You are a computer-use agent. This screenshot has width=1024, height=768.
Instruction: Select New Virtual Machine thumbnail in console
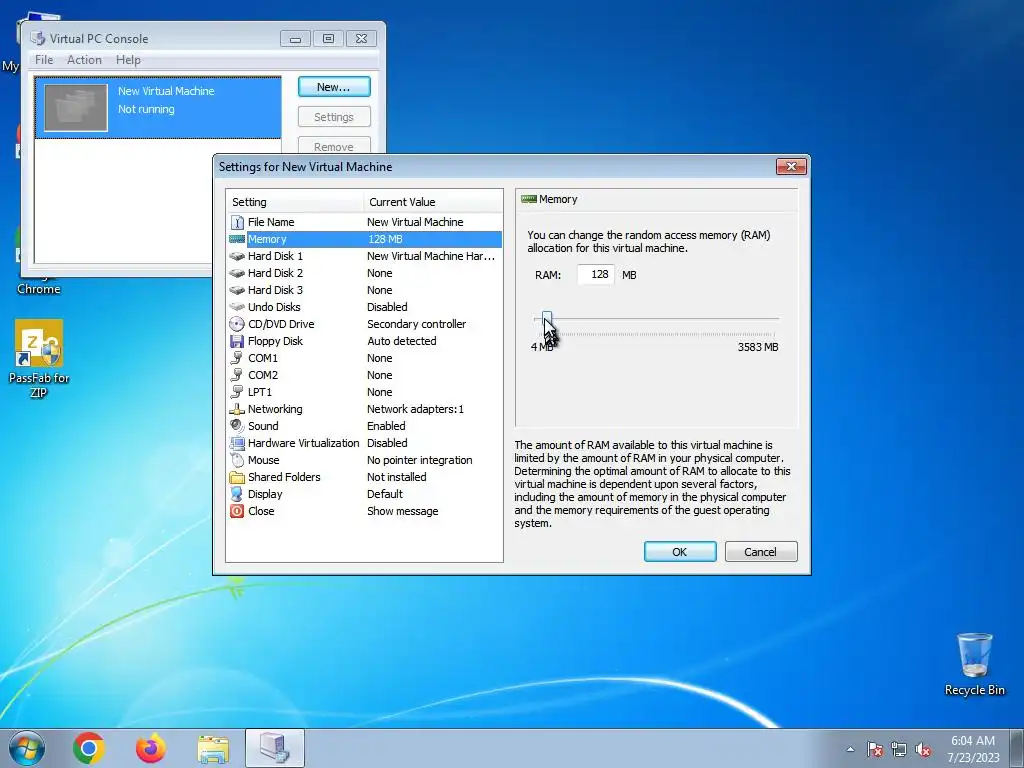tap(76, 108)
